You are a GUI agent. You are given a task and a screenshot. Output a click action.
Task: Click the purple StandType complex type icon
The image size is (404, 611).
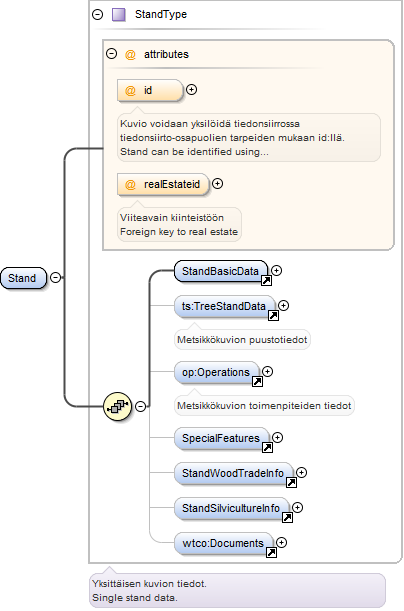click(x=118, y=14)
